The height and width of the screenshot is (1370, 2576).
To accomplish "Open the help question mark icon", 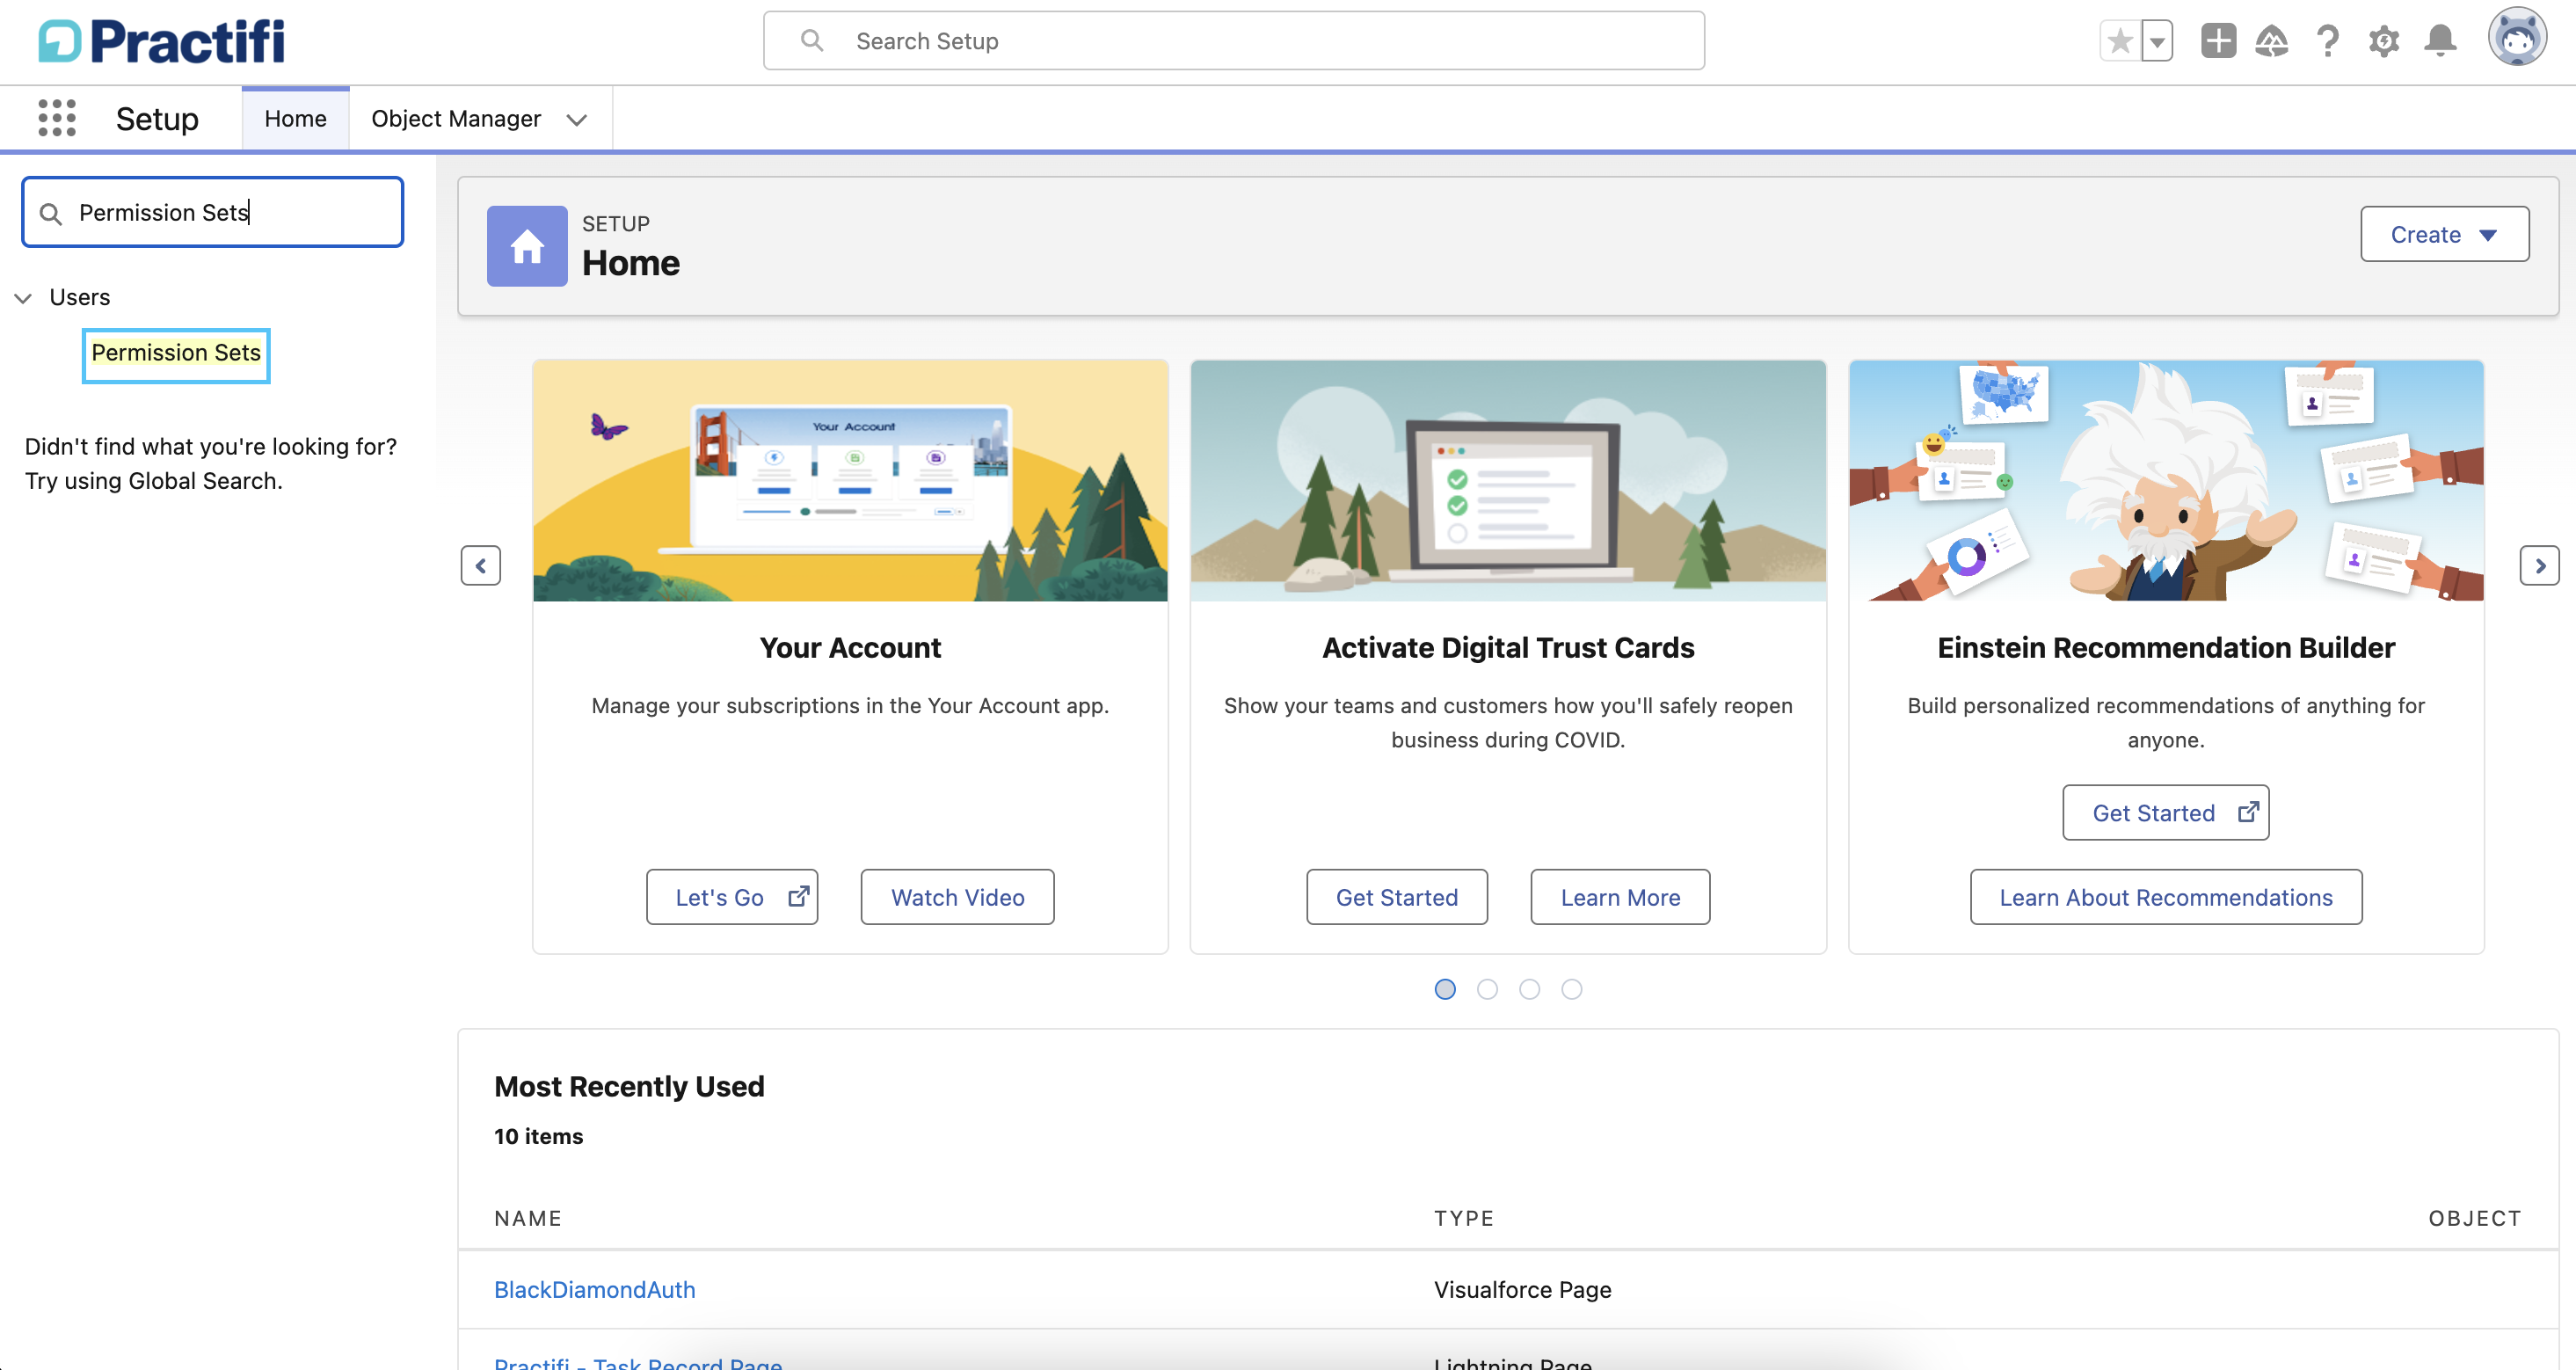I will pyautogui.click(x=2328, y=41).
